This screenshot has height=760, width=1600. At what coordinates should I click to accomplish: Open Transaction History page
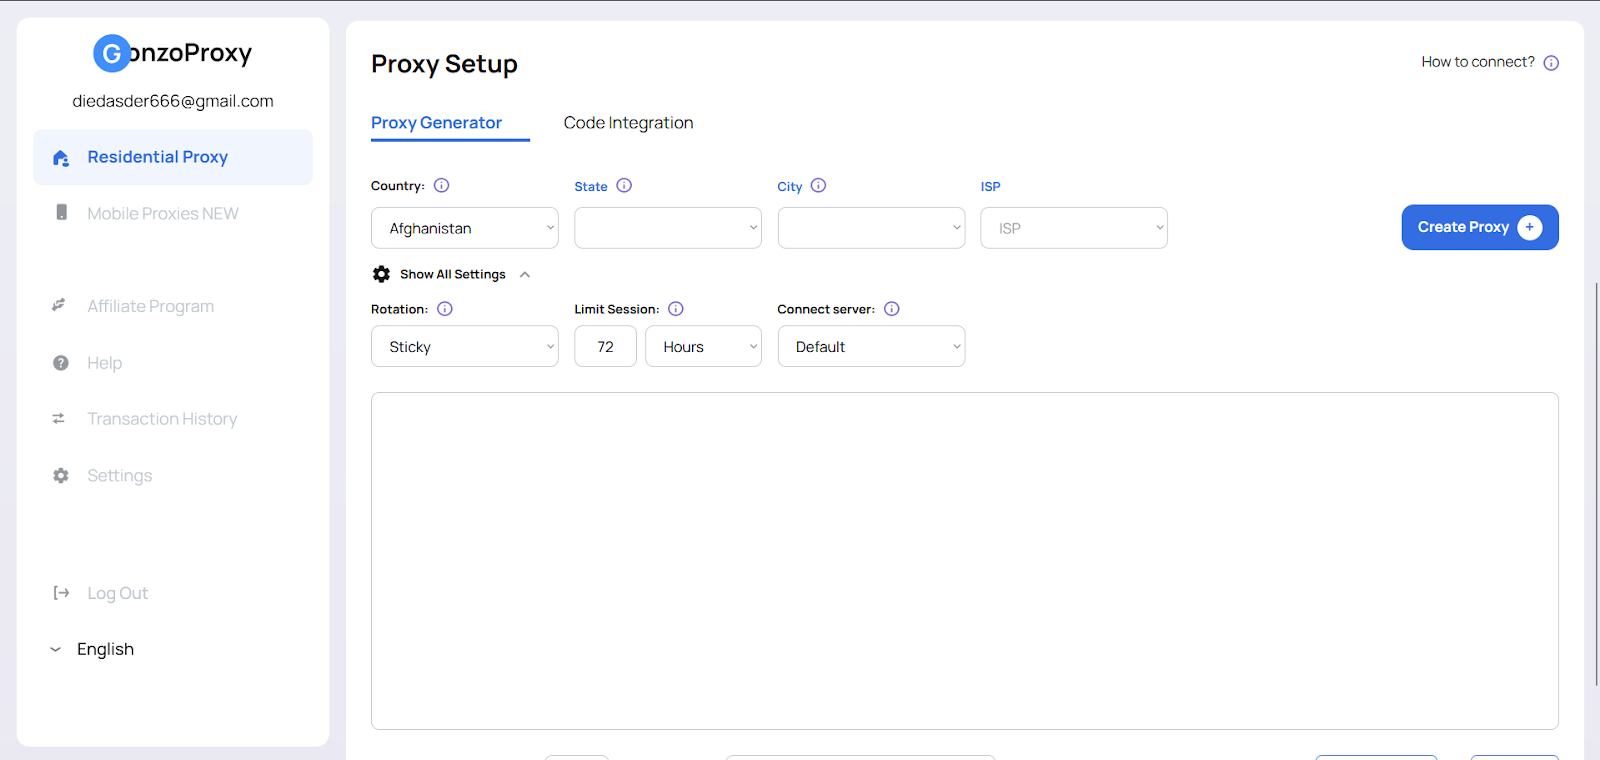coord(162,419)
